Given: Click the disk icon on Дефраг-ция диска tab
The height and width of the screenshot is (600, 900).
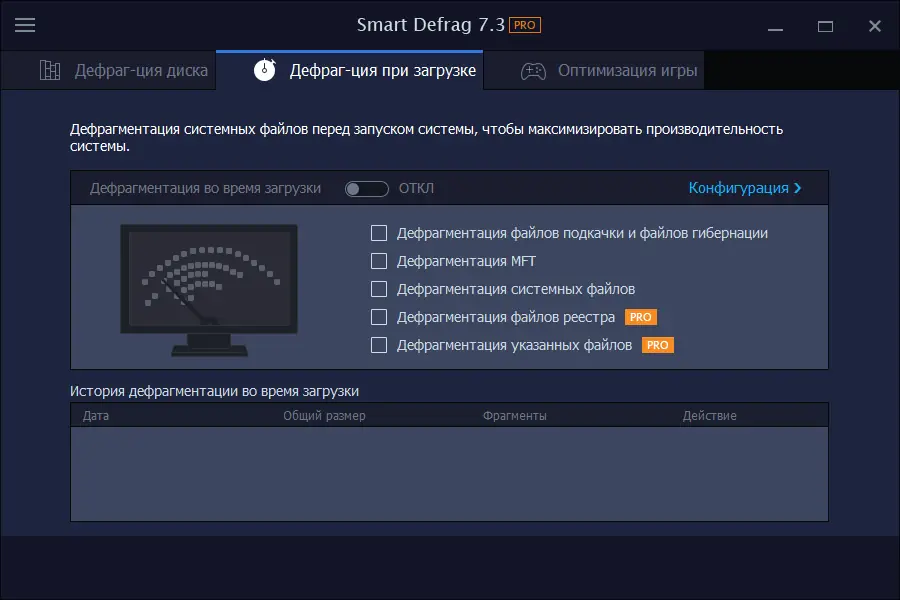Looking at the screenshot, I should pyautogui.click(x=48, y=69).
